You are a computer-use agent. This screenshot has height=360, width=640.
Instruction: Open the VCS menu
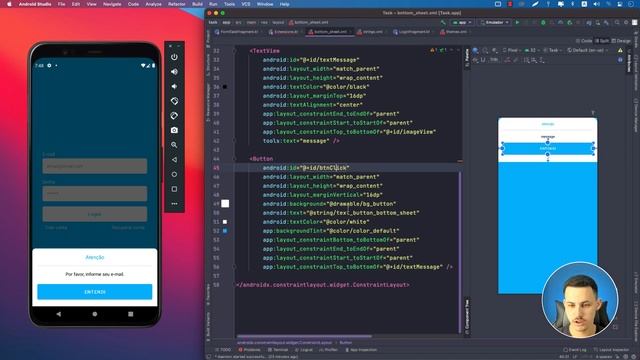click(x=246, y=4)
